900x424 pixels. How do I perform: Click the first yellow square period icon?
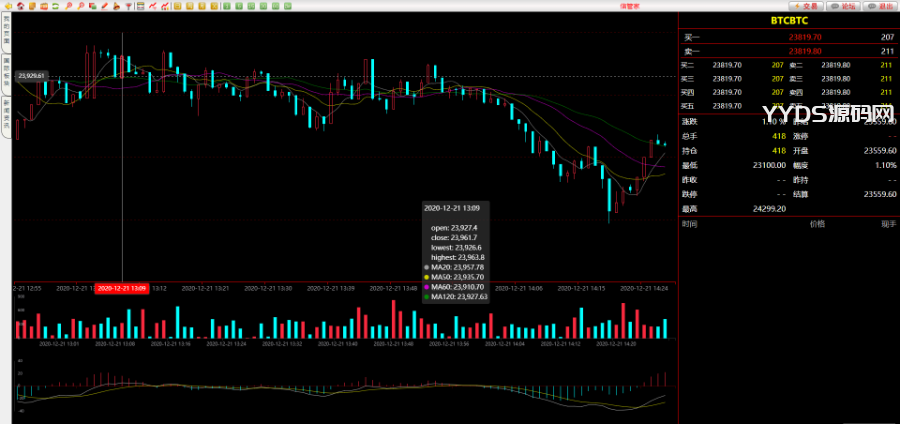(177, 6)
